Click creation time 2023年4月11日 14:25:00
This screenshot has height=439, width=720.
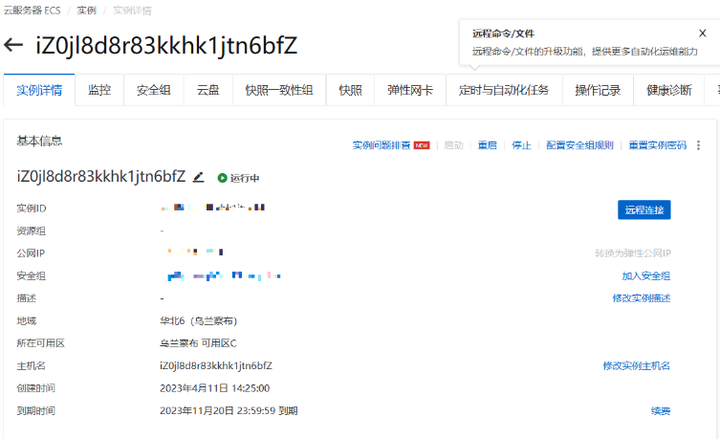(x=214, y=388)
